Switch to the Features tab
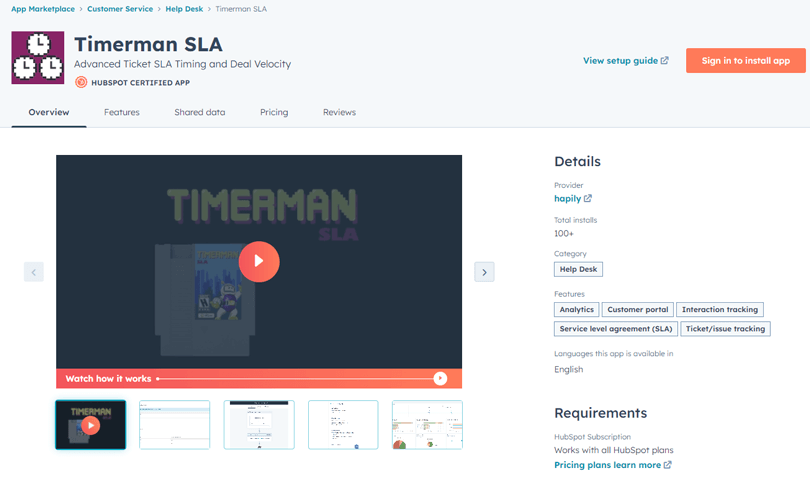 [121, 112]
